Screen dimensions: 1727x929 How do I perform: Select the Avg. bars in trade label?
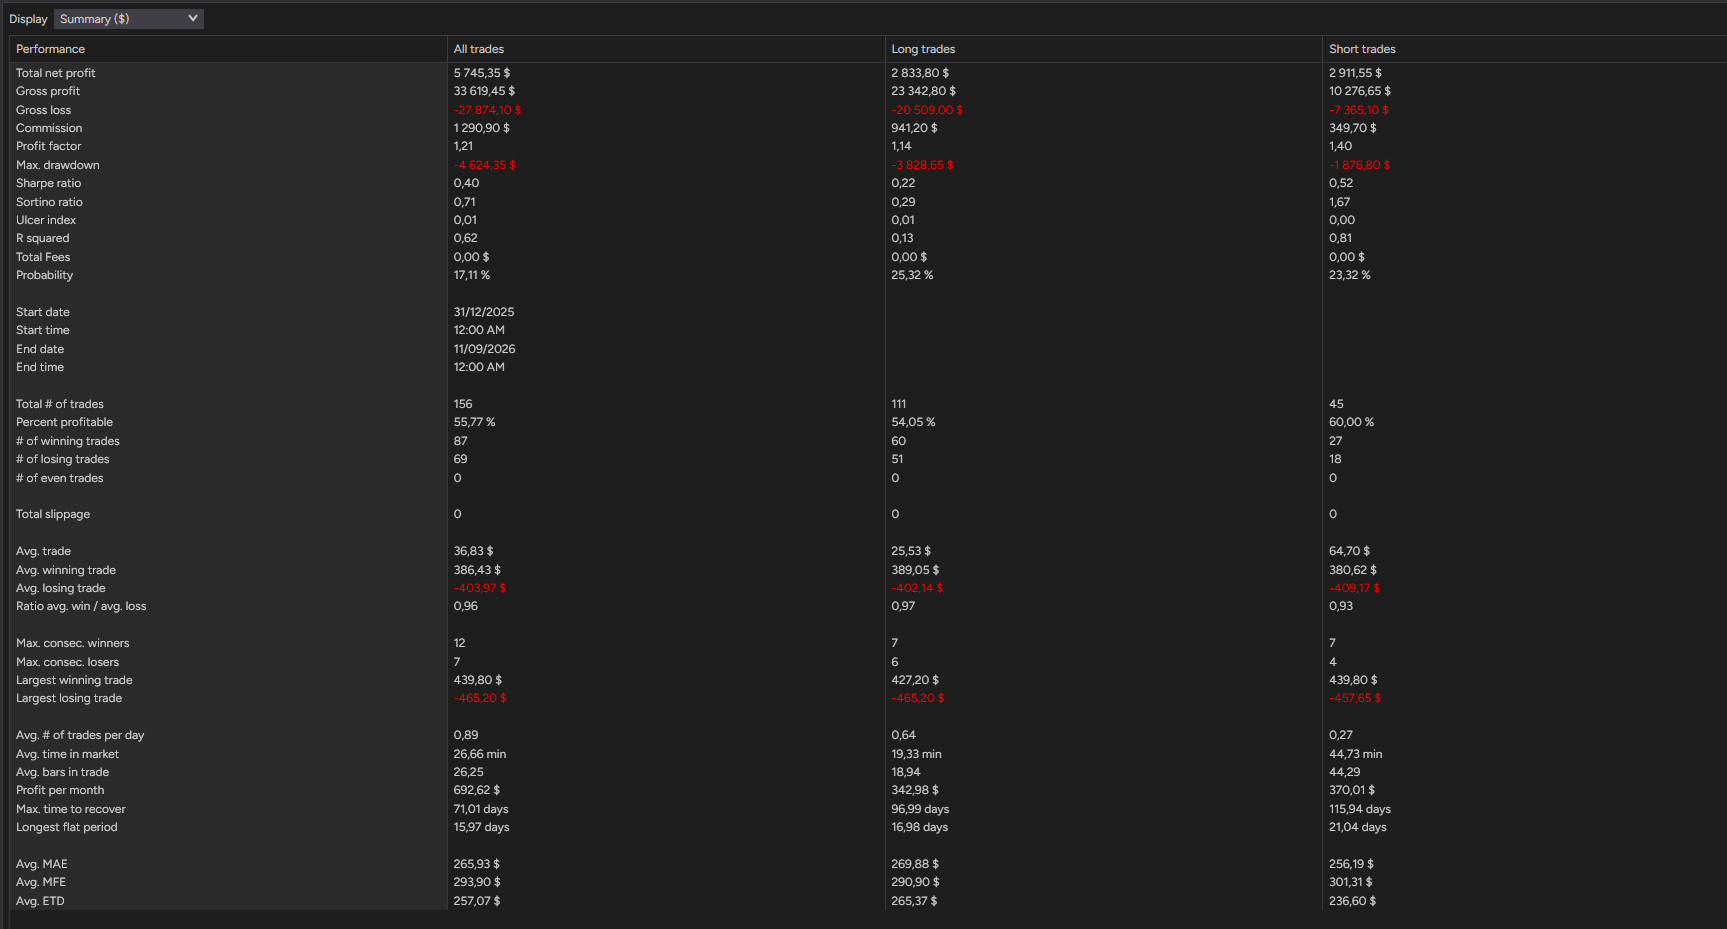pos(62,772)
